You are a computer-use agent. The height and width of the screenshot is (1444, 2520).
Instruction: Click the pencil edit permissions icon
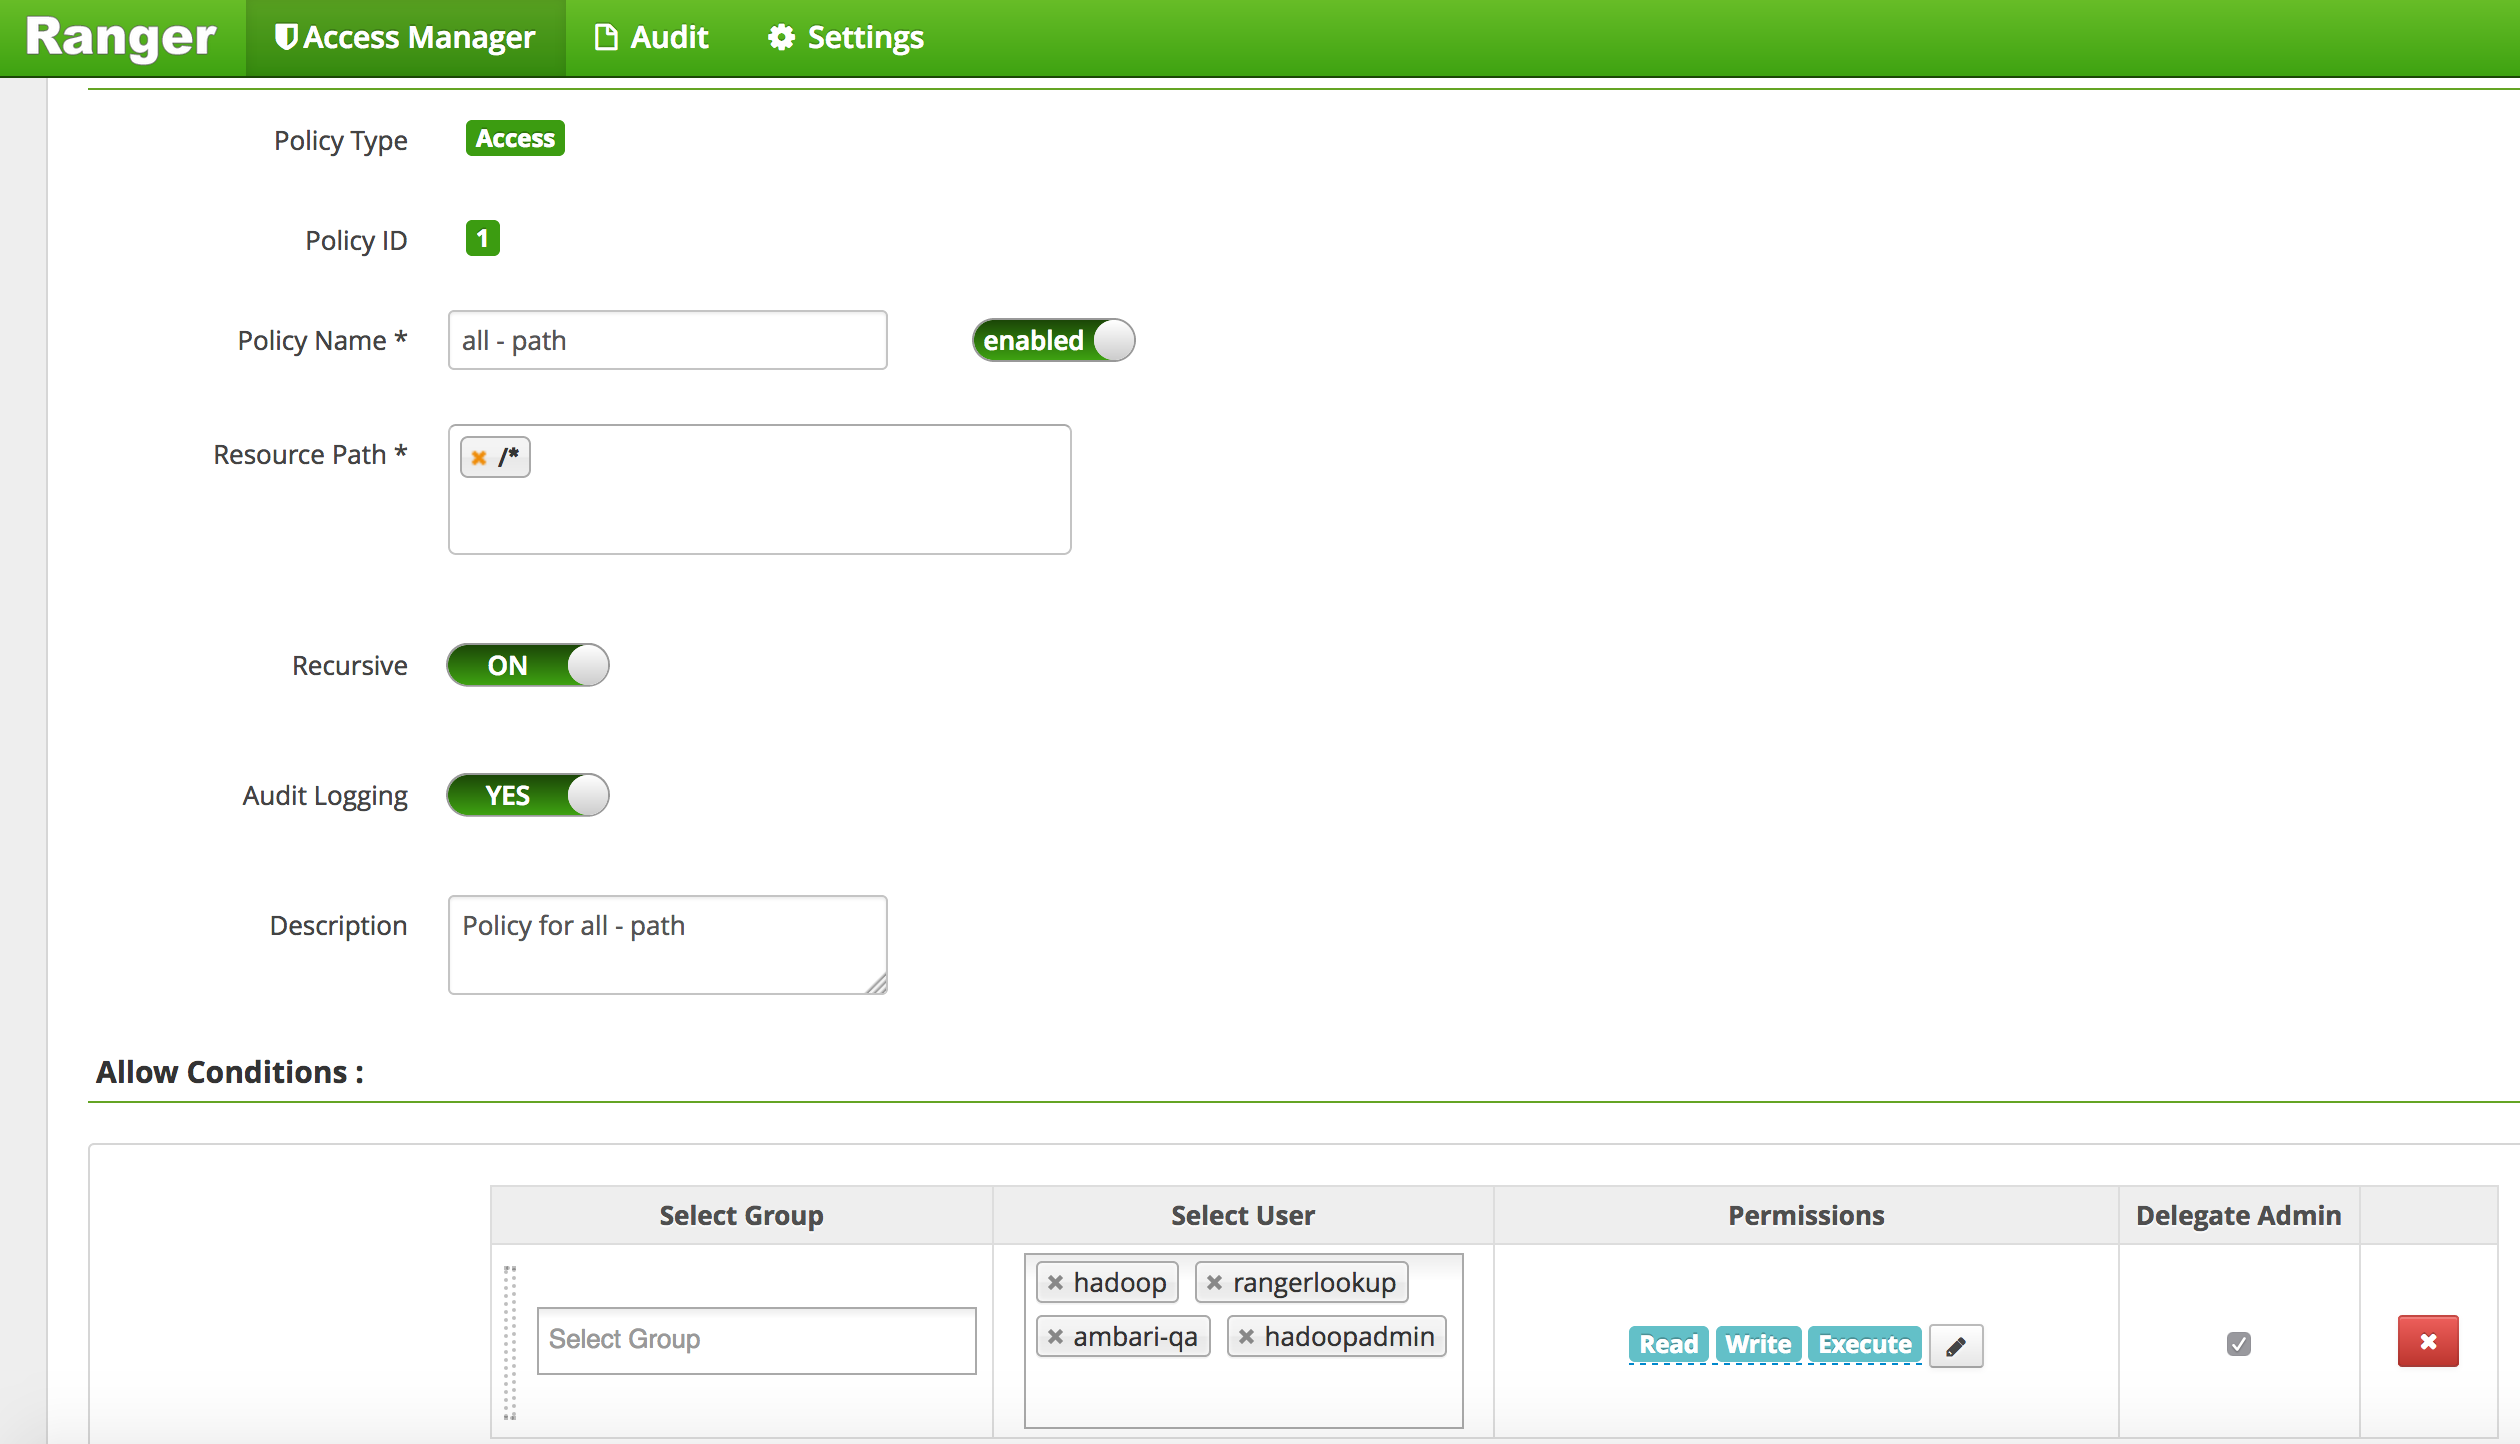1955,1346
